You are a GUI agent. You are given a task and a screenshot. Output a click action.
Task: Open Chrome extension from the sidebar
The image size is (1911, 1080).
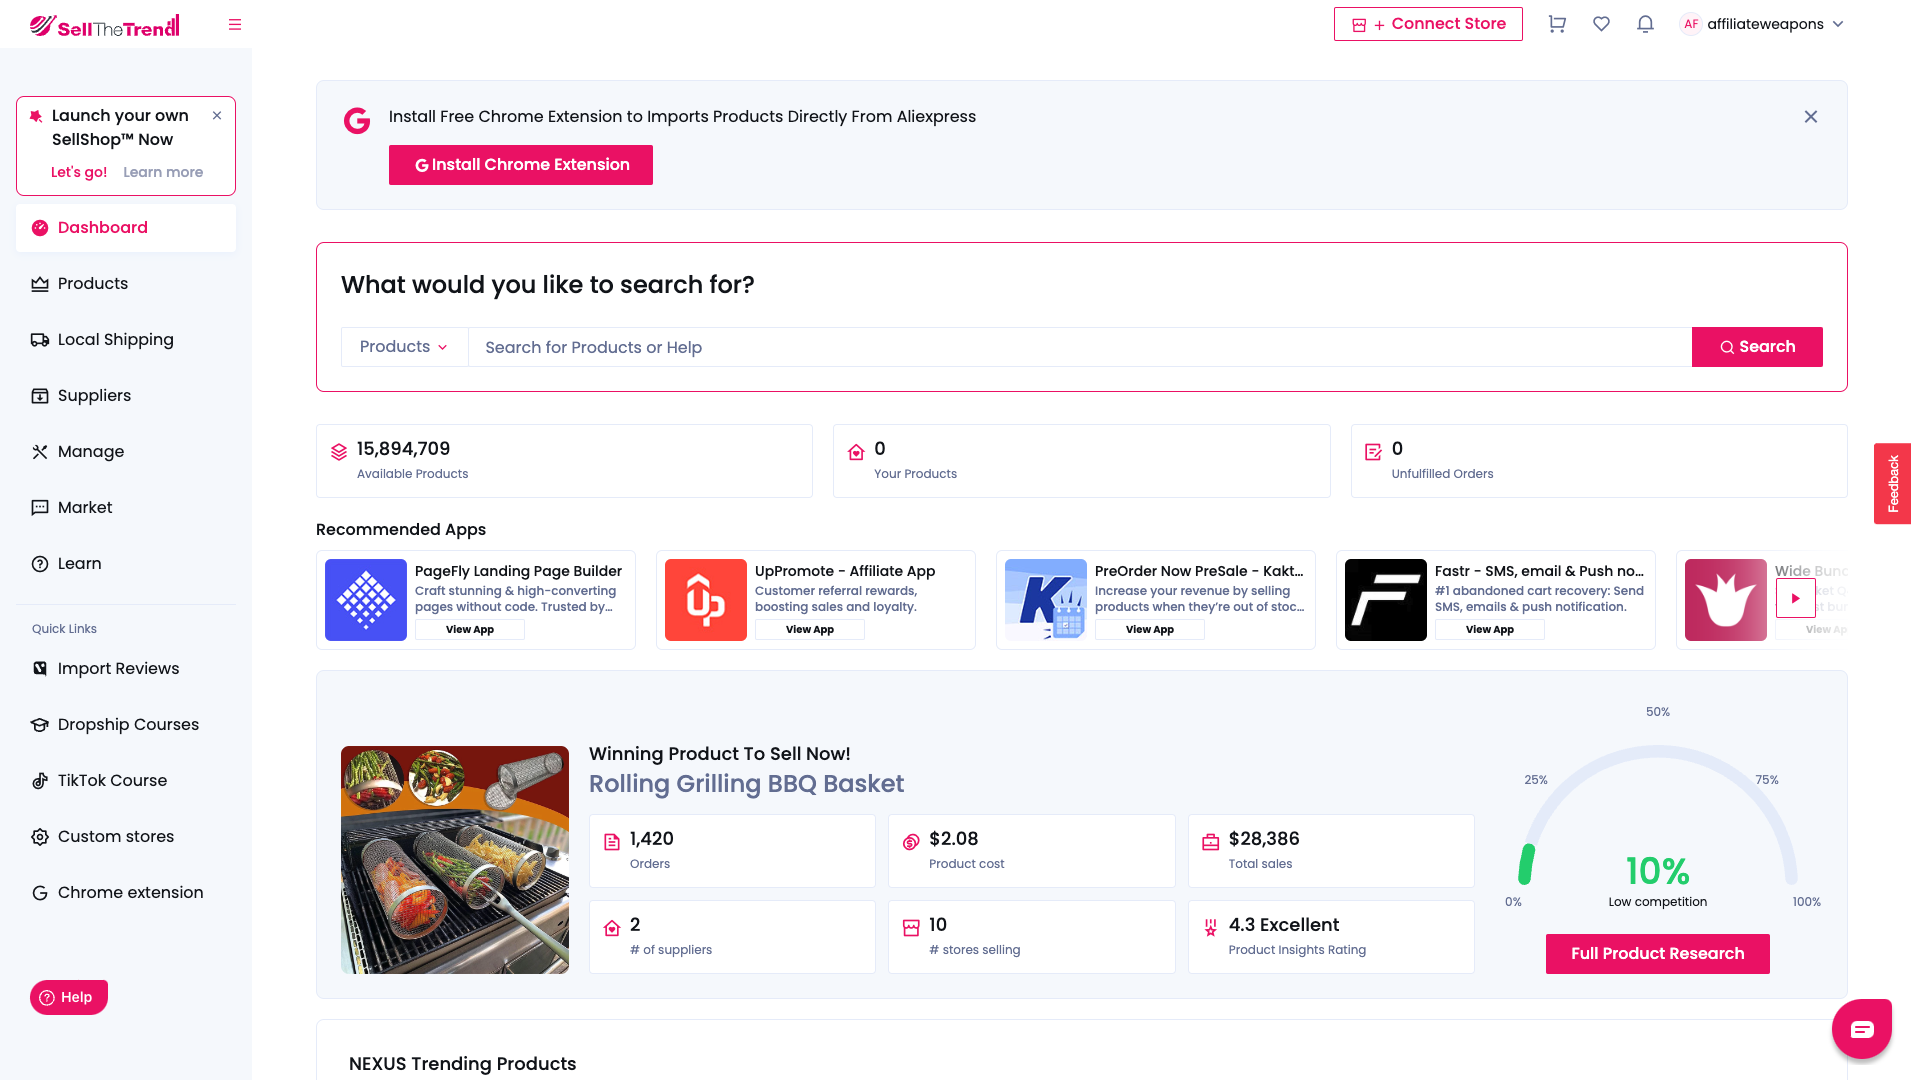tap(40, 892)
